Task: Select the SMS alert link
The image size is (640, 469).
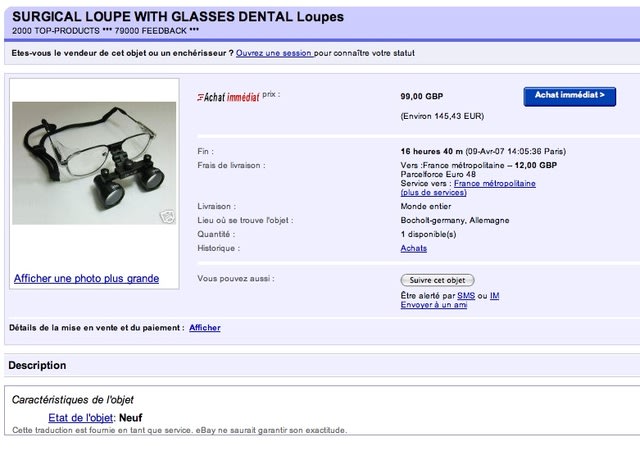Action: [465, 296]
